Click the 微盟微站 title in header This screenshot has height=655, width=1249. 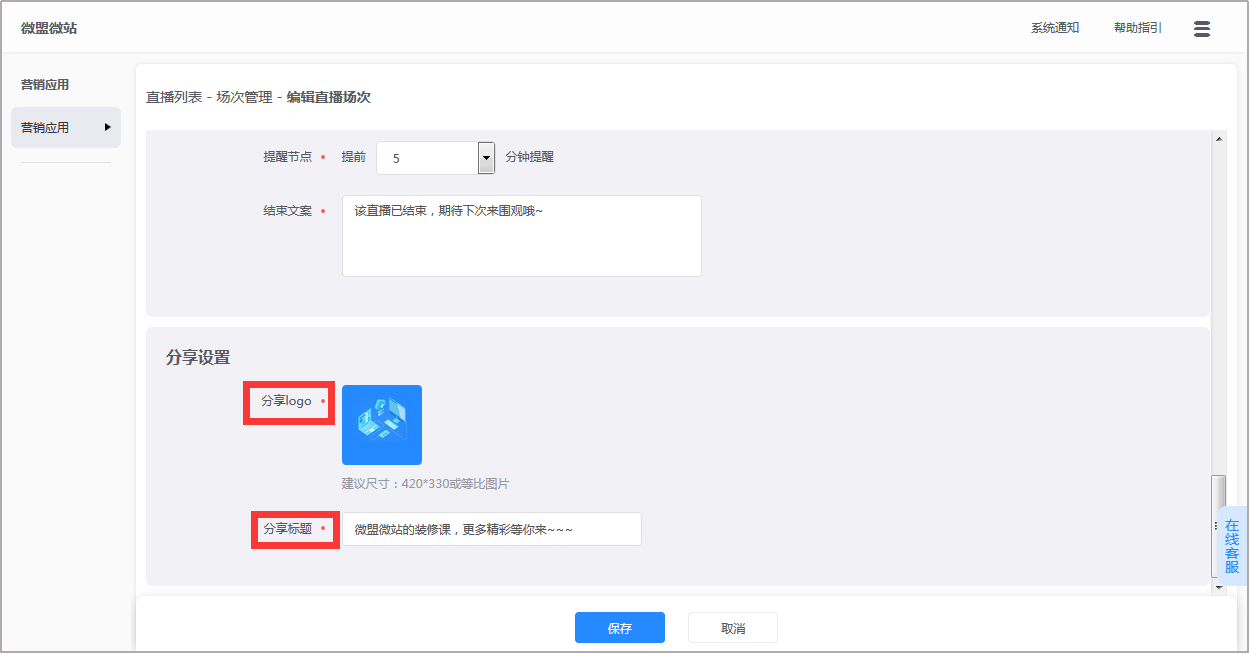[49, 28]
